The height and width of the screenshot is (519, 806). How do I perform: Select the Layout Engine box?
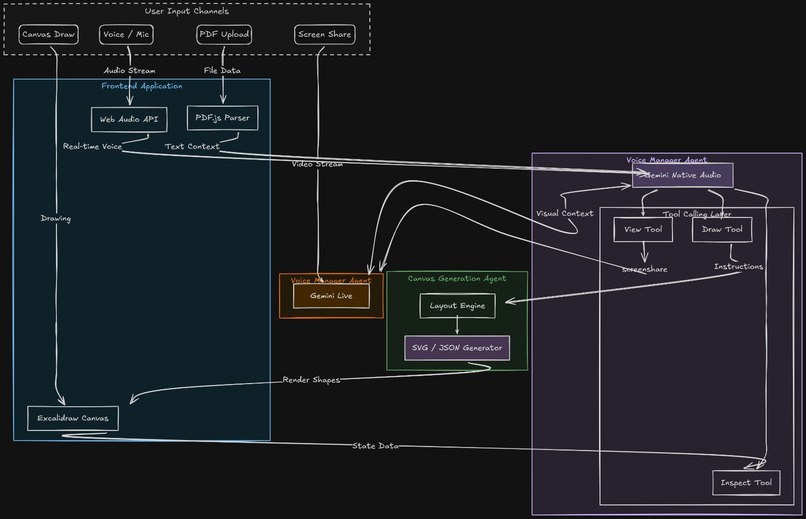pyautogui.click(x=457, y=306)
